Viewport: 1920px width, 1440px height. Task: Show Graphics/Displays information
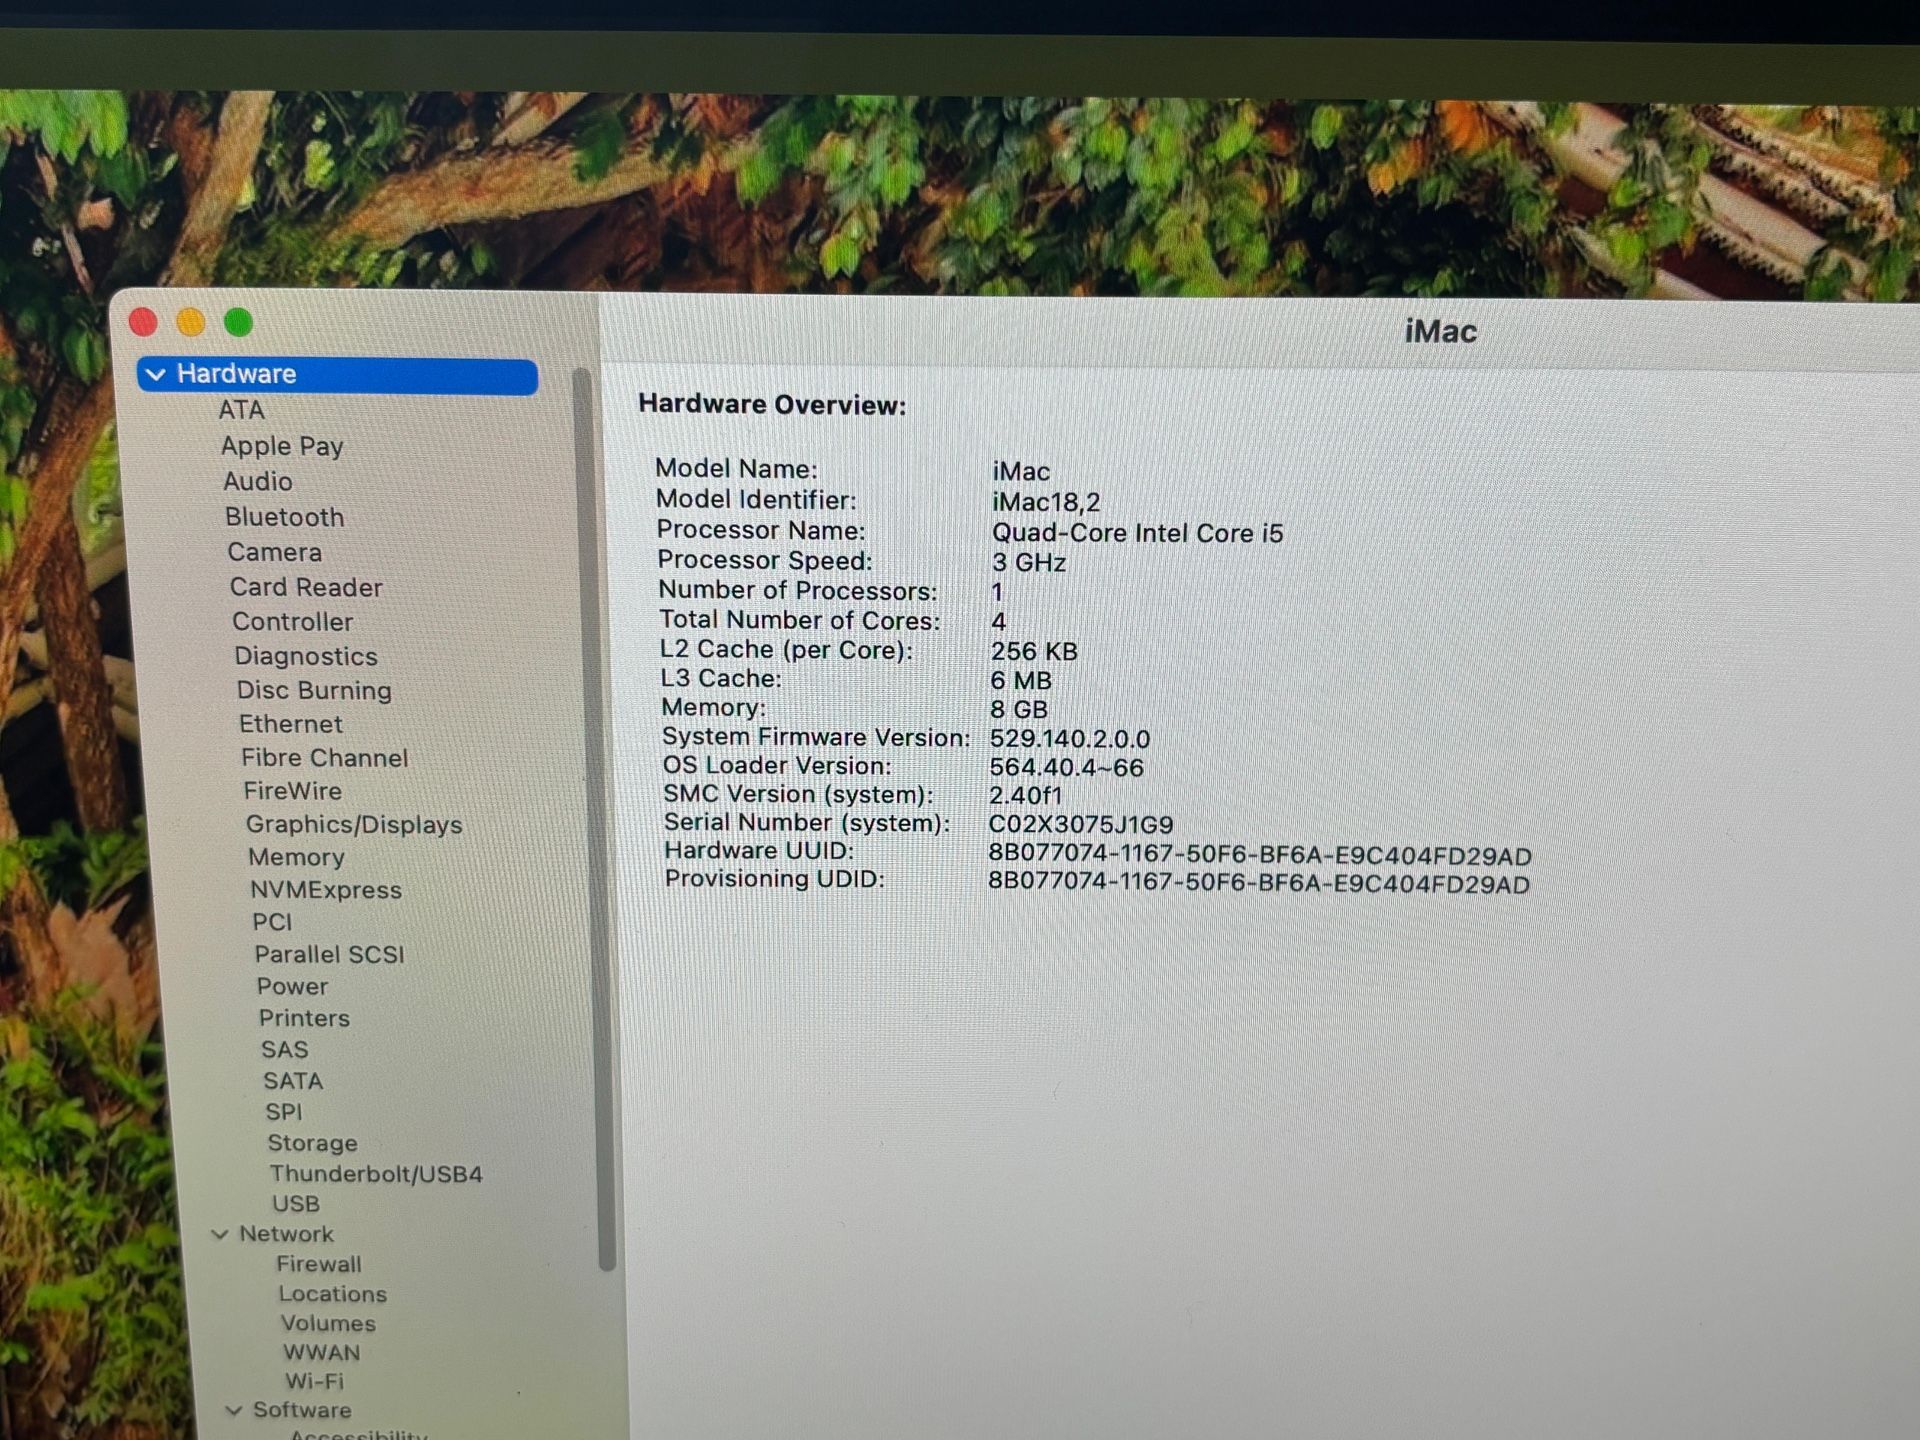[x=354, y=825]
